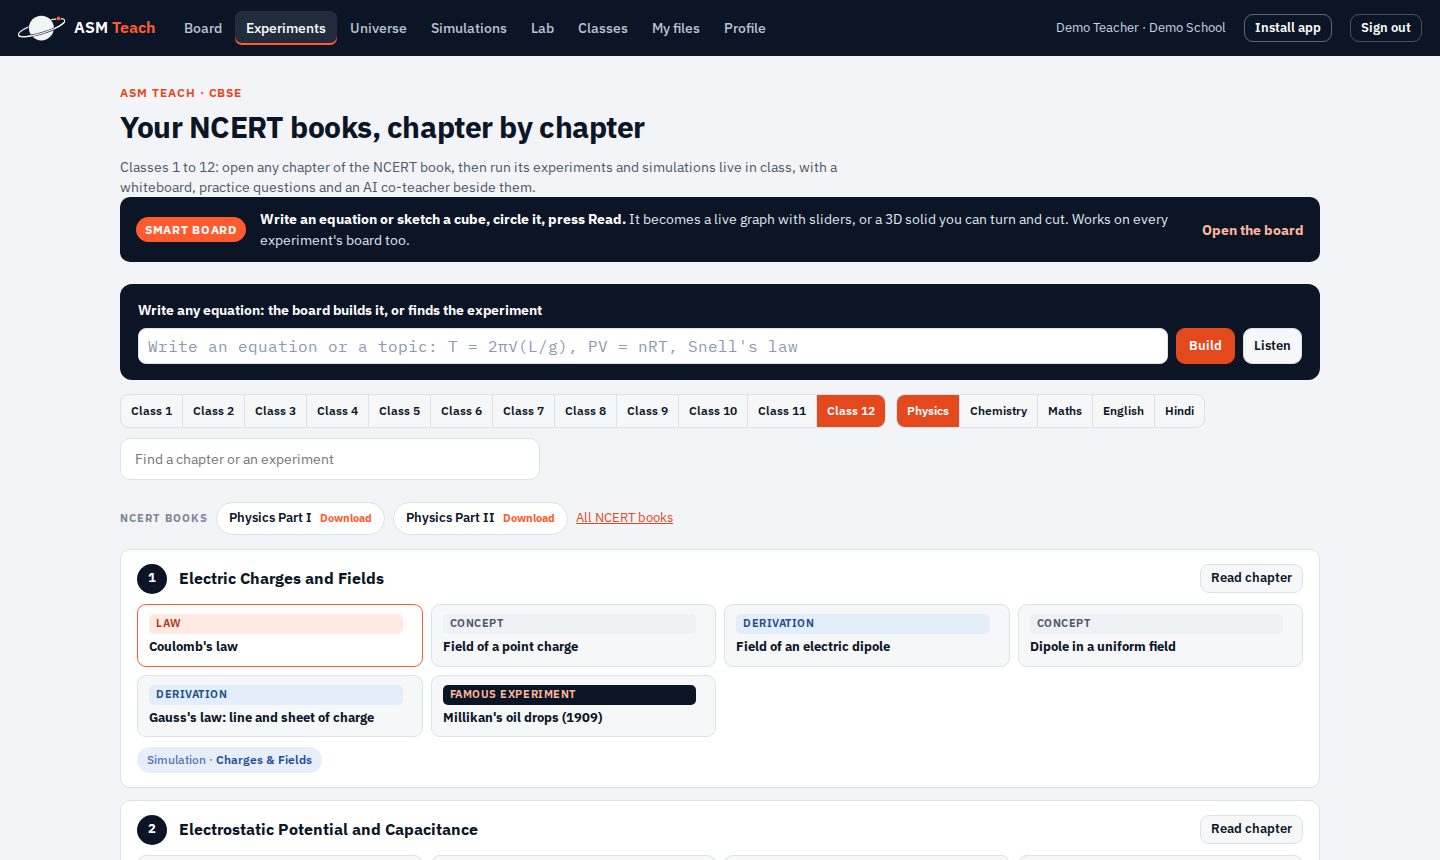Image resolution: width=1440 pixels, height=860 pixels.
Task: Click the Install app button
Action: 1288,28
